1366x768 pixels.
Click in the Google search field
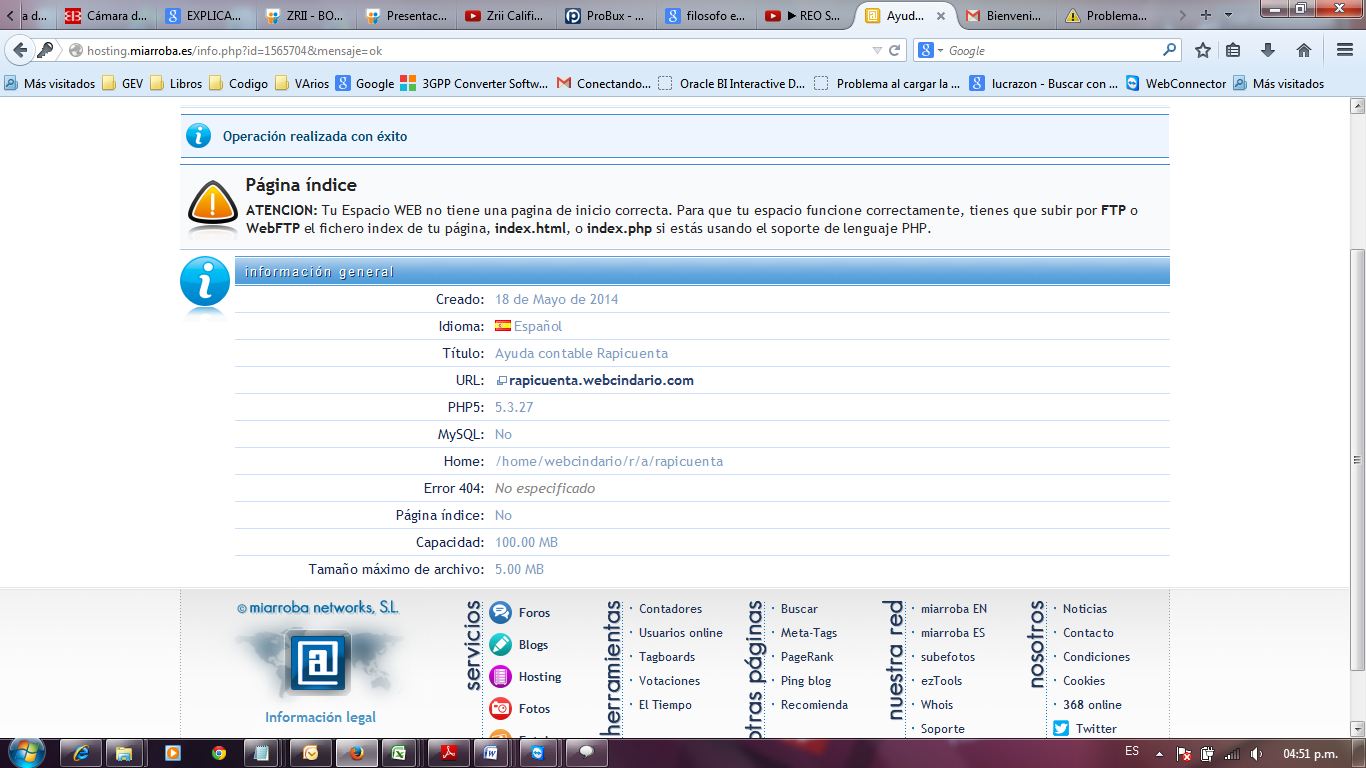coord(1050,50)
